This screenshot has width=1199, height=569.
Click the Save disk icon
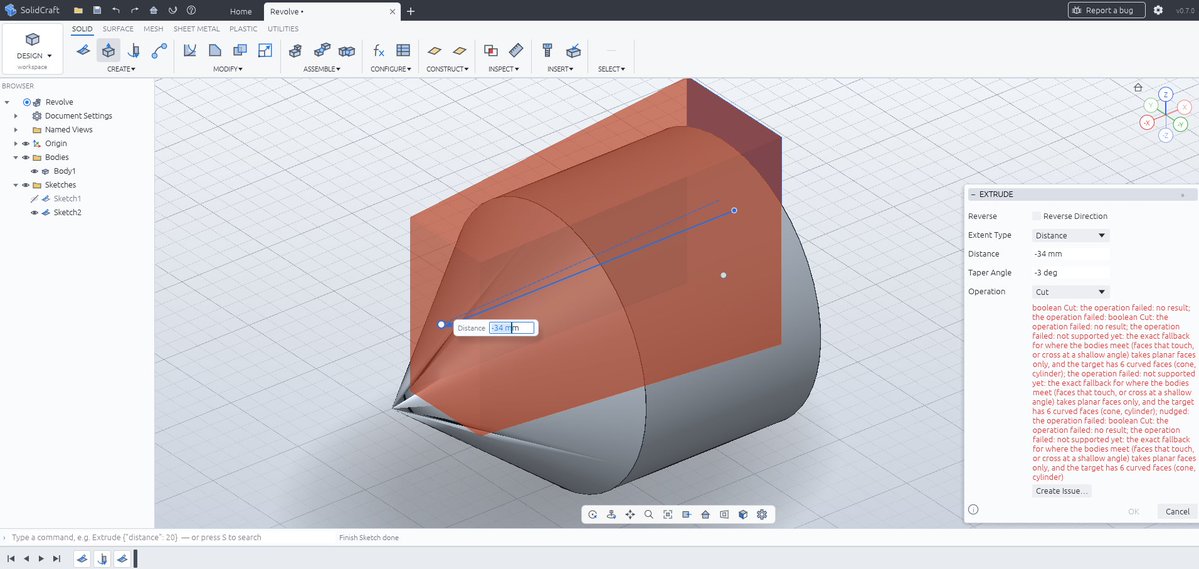(x=97, y=11)
